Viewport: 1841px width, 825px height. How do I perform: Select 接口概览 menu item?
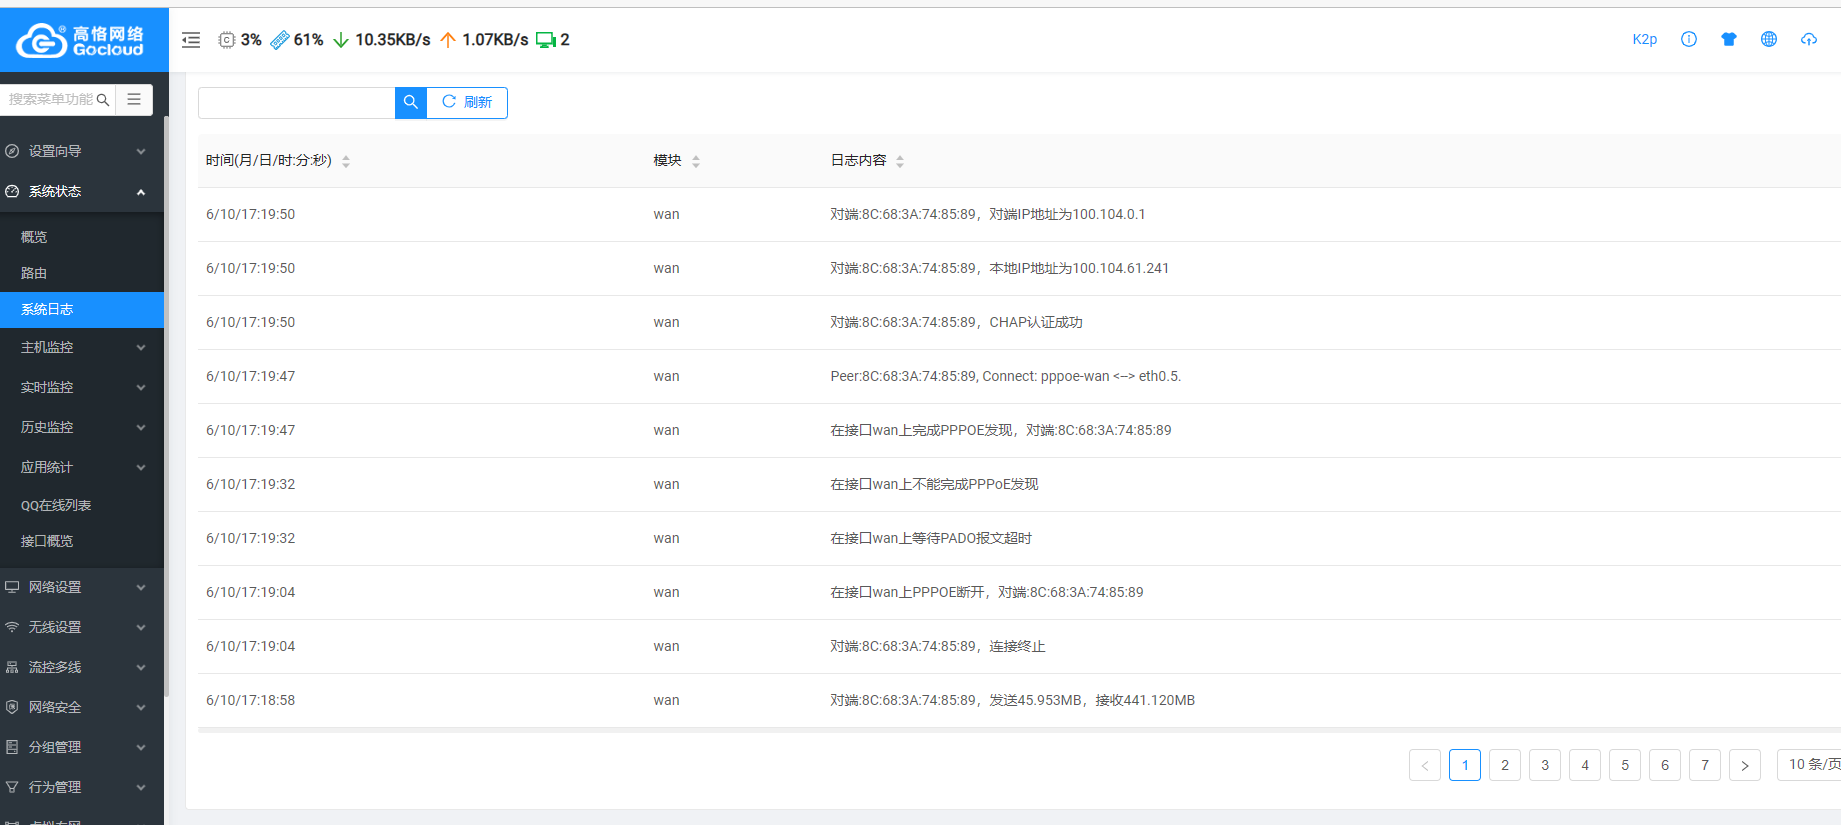47,541
